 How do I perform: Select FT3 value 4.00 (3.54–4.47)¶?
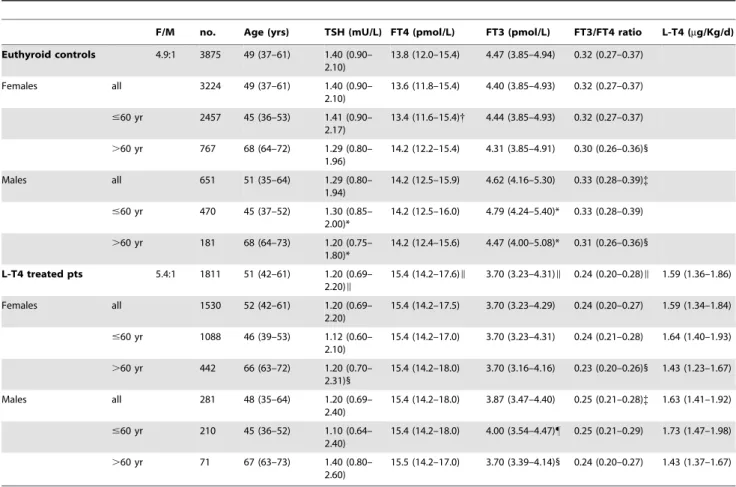[523, 431]
